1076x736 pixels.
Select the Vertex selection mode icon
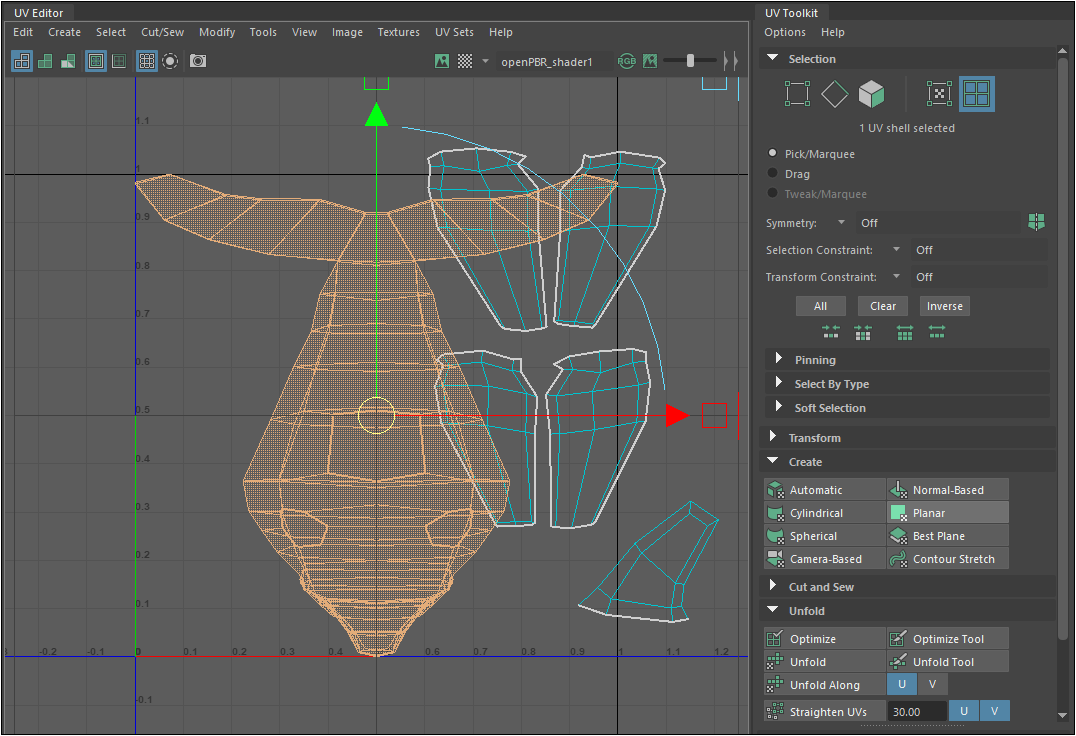tap(797, 94)
